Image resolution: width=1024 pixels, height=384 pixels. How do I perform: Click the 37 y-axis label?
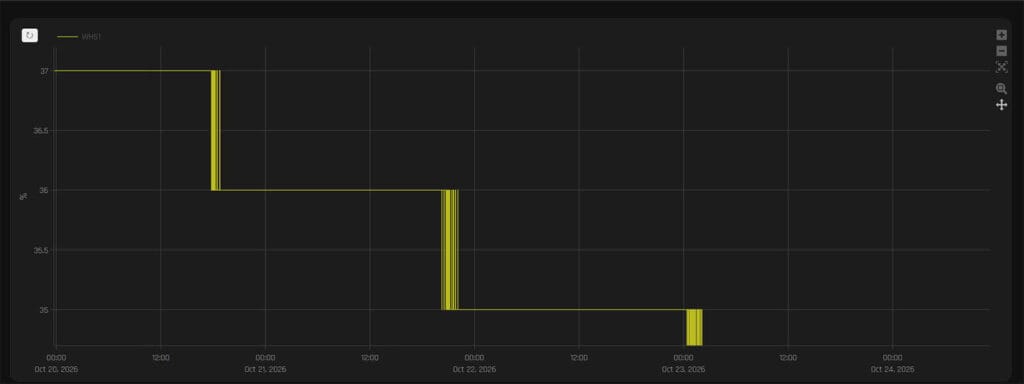[43, 71]
